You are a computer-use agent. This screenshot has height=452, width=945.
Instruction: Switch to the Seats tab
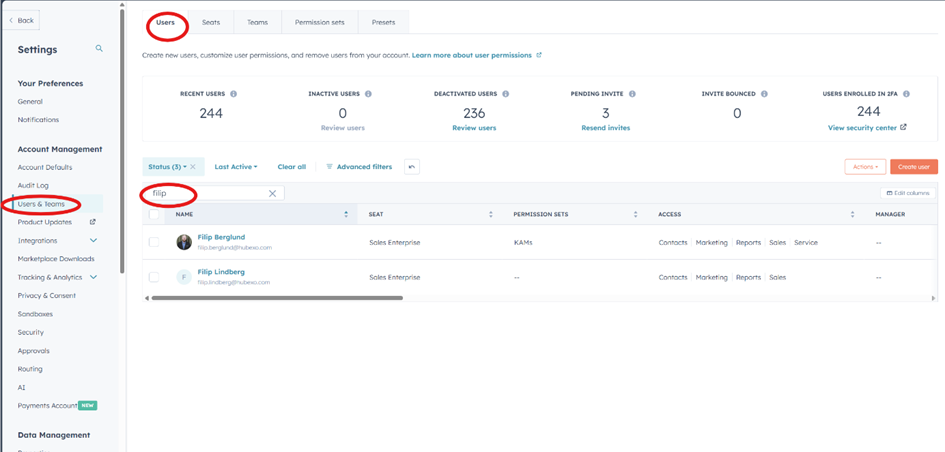coord(211,22)
